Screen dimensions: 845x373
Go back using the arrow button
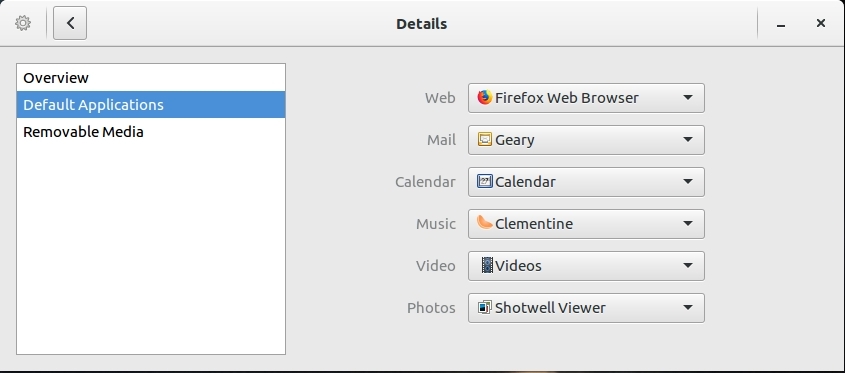[x=70, y=23]
